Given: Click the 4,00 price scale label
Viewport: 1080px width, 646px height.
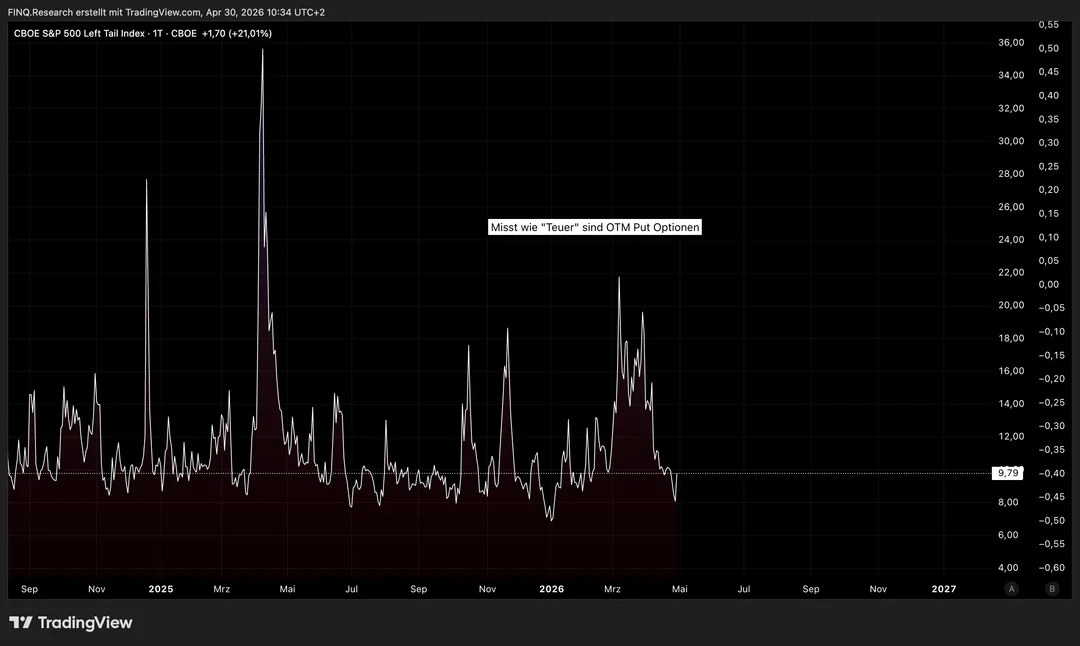Looking at the screenshot, I should [1011, 568].
